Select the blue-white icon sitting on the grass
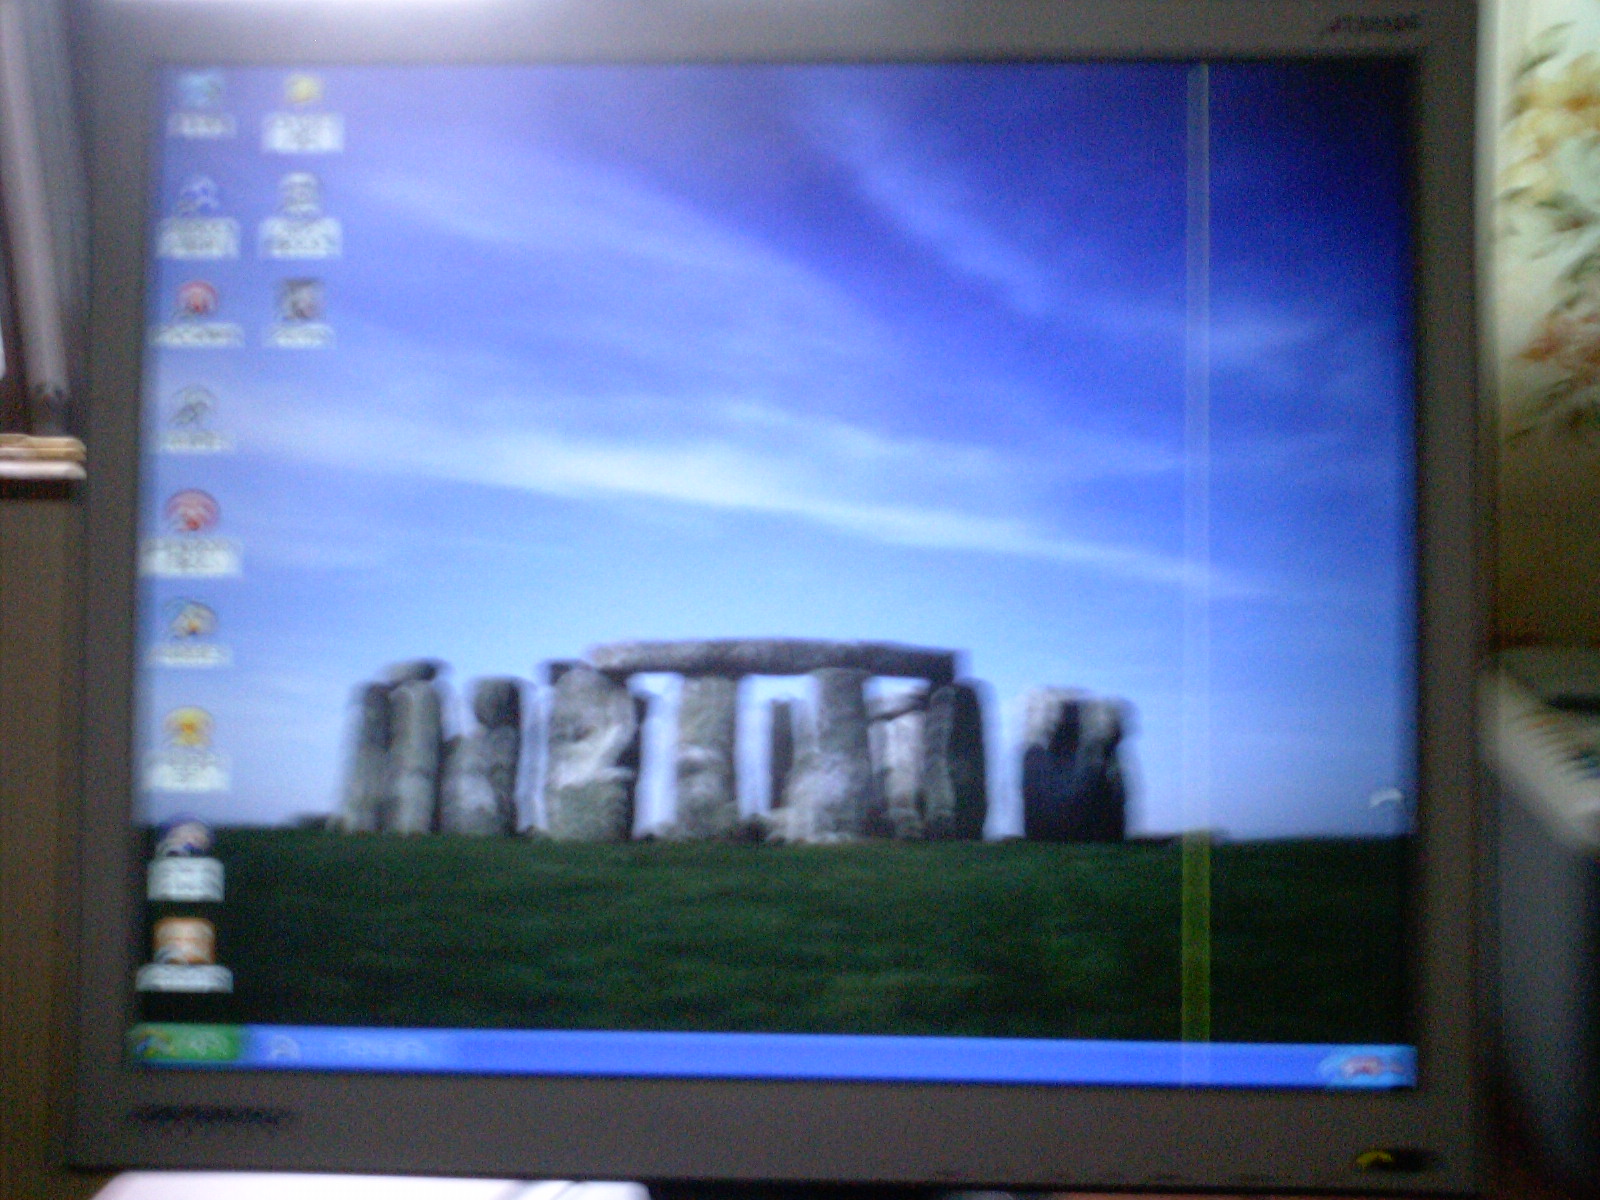Image resolution: width=1600 pixels, height=1200 pixels. [x=184, y=859]
